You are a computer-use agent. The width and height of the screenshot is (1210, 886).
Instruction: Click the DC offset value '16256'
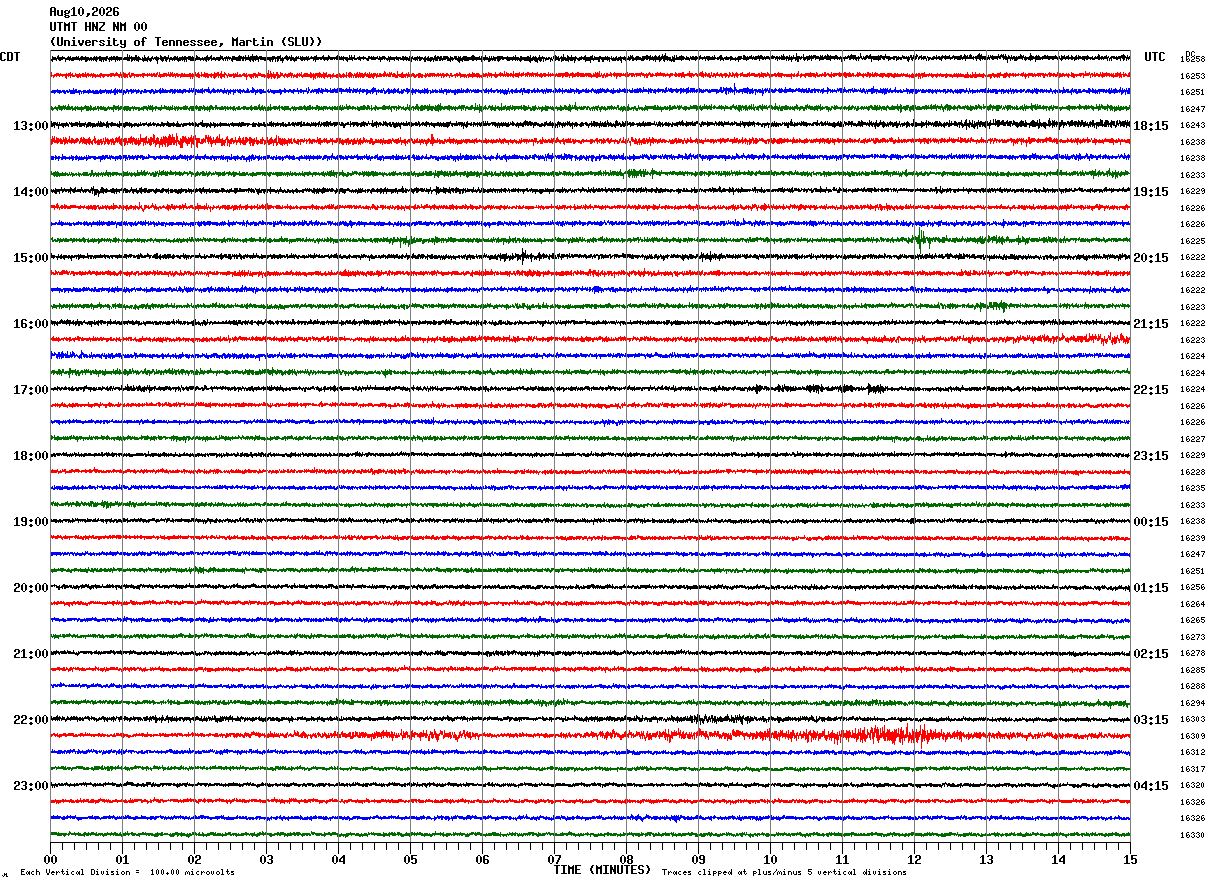click(x=1192, y=588)
